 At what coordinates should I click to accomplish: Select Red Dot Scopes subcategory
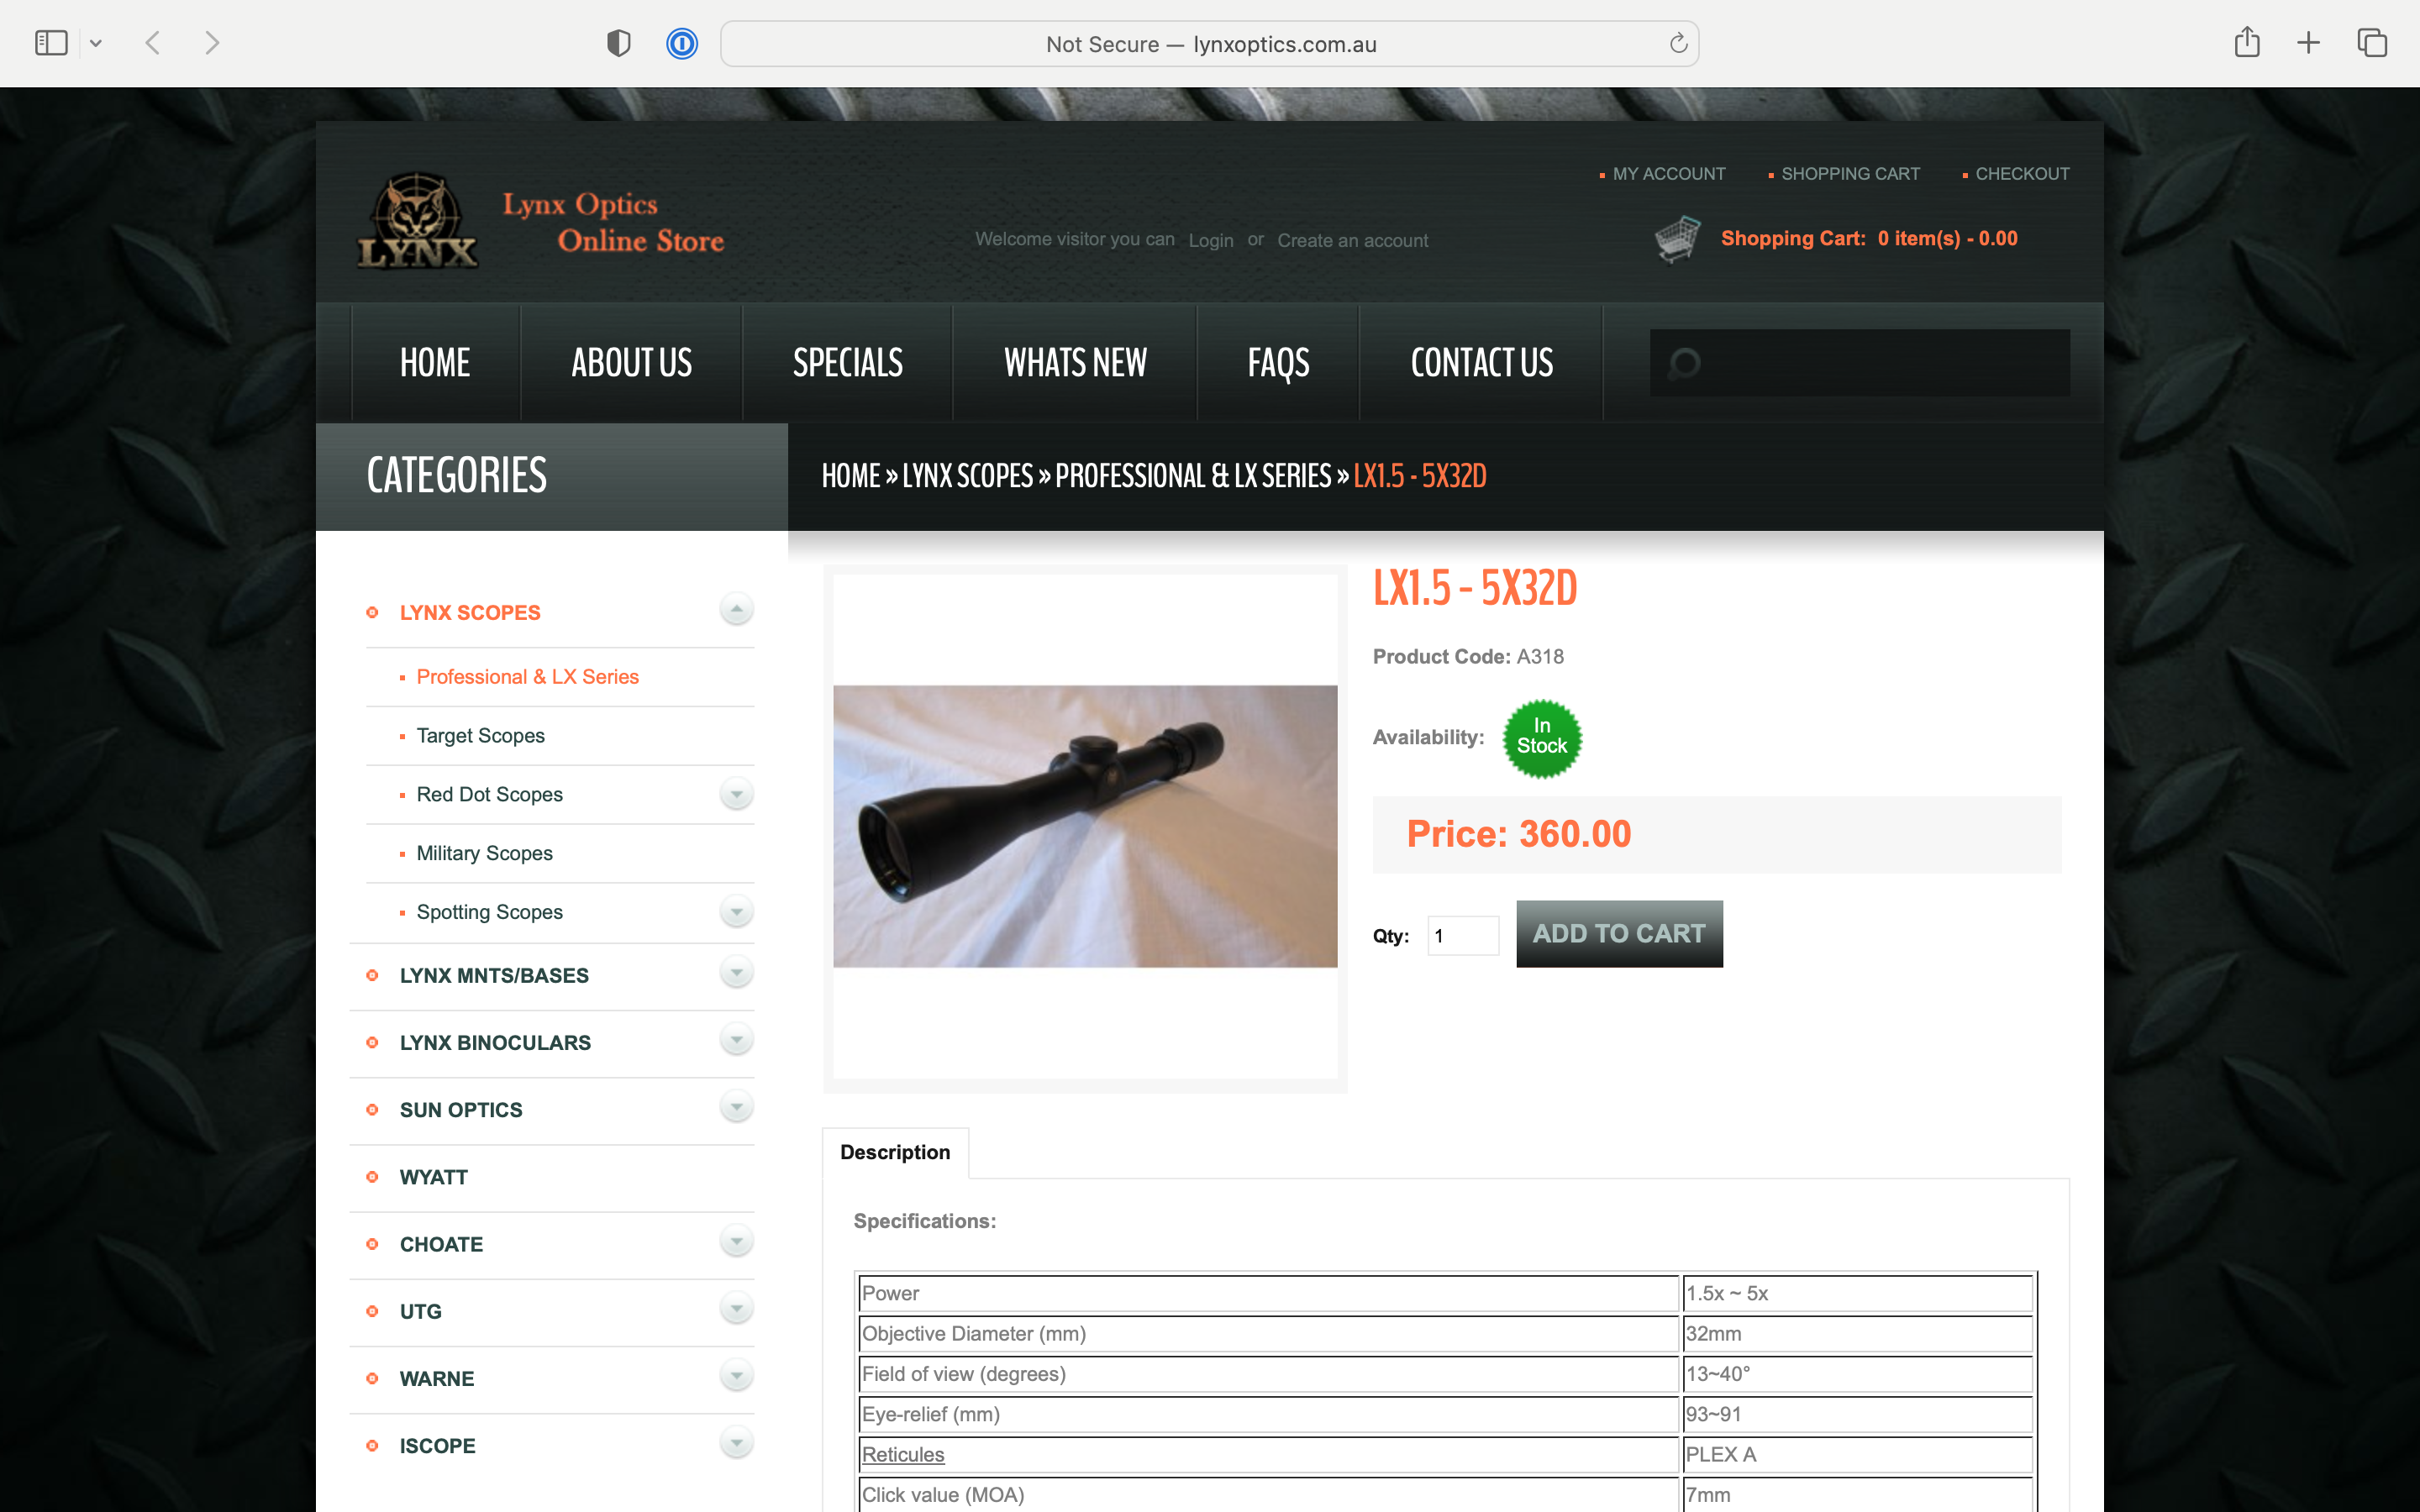click(489, 795)
